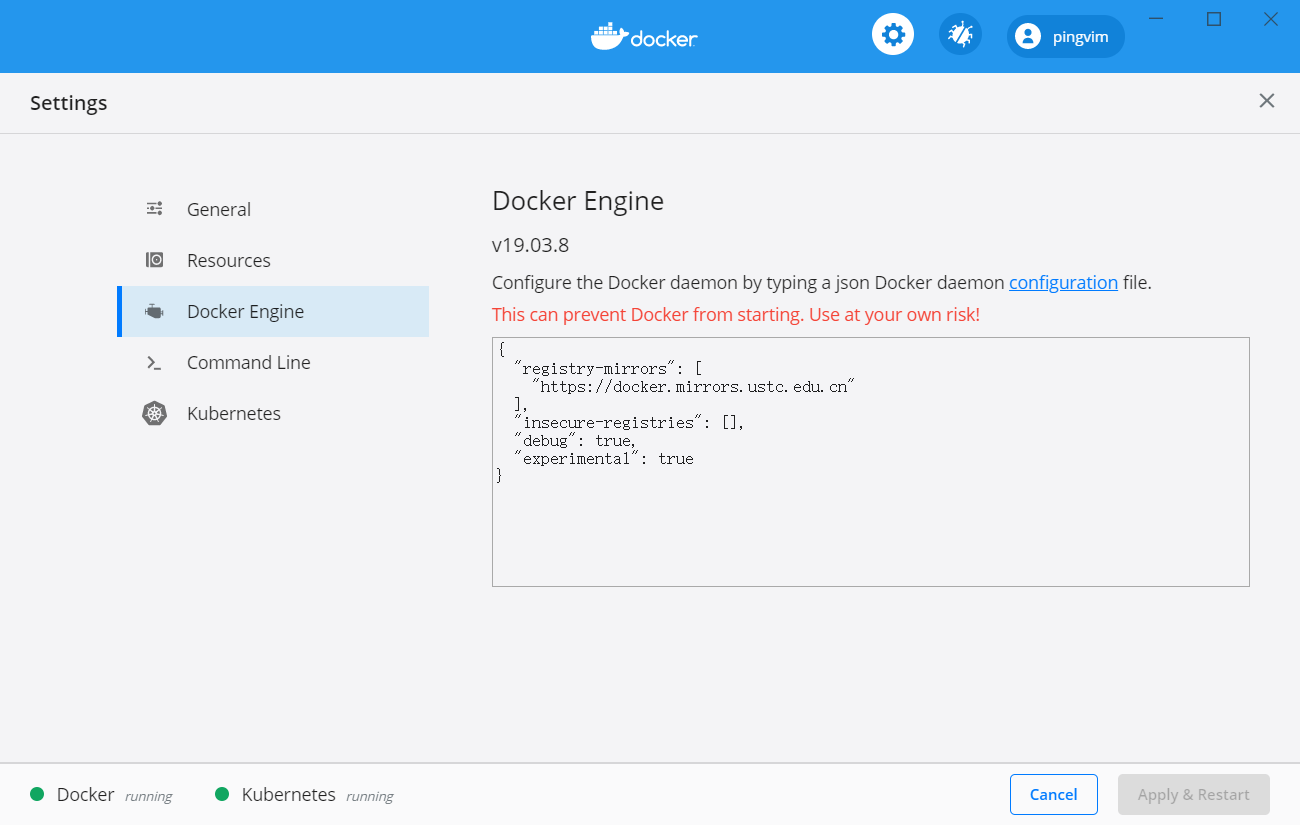Click the Kubernetes helm wheel icon
The height and width of the screenshot is (825, 1300).
pyautogui.click(x=154, y=412)
